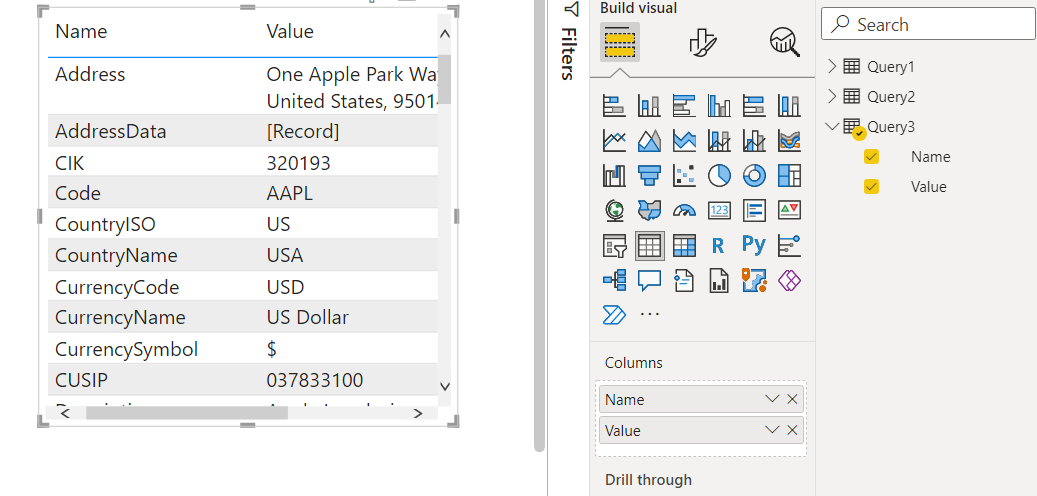Select the 100% stacked bar chart visual

tap(754, 104)
